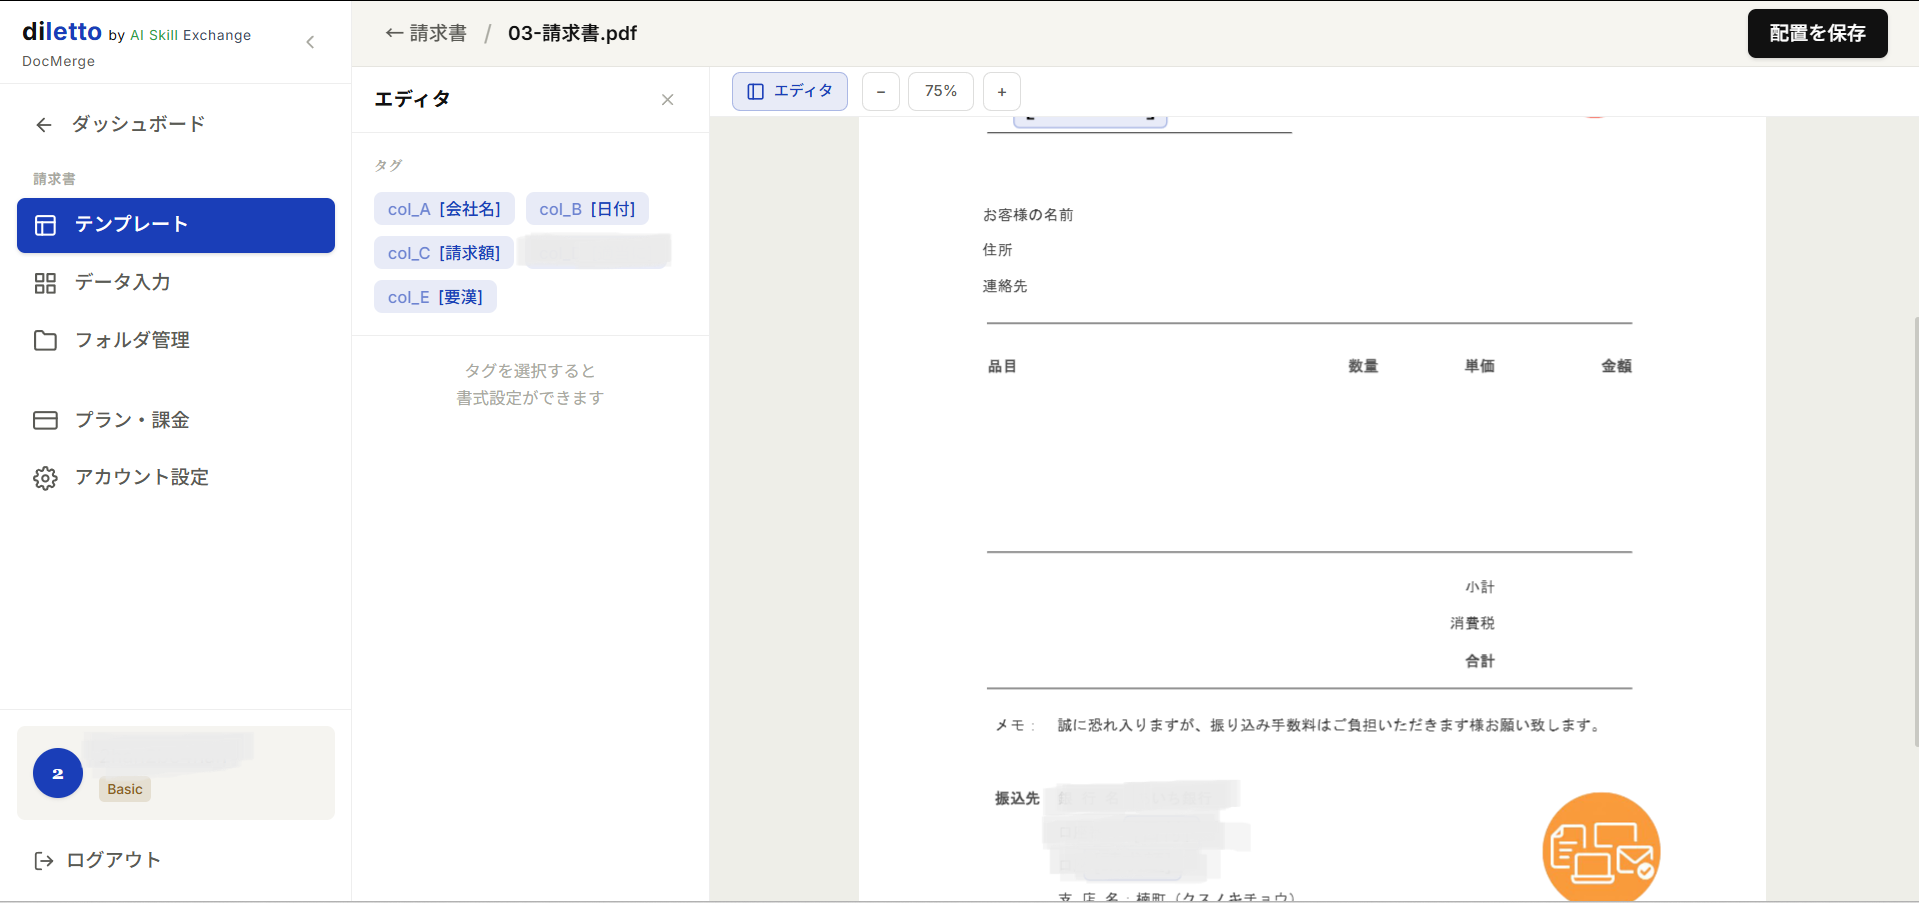Select the col_A [会社名] tag
The image size is (1919, 903).
click(x=444, y=209)
